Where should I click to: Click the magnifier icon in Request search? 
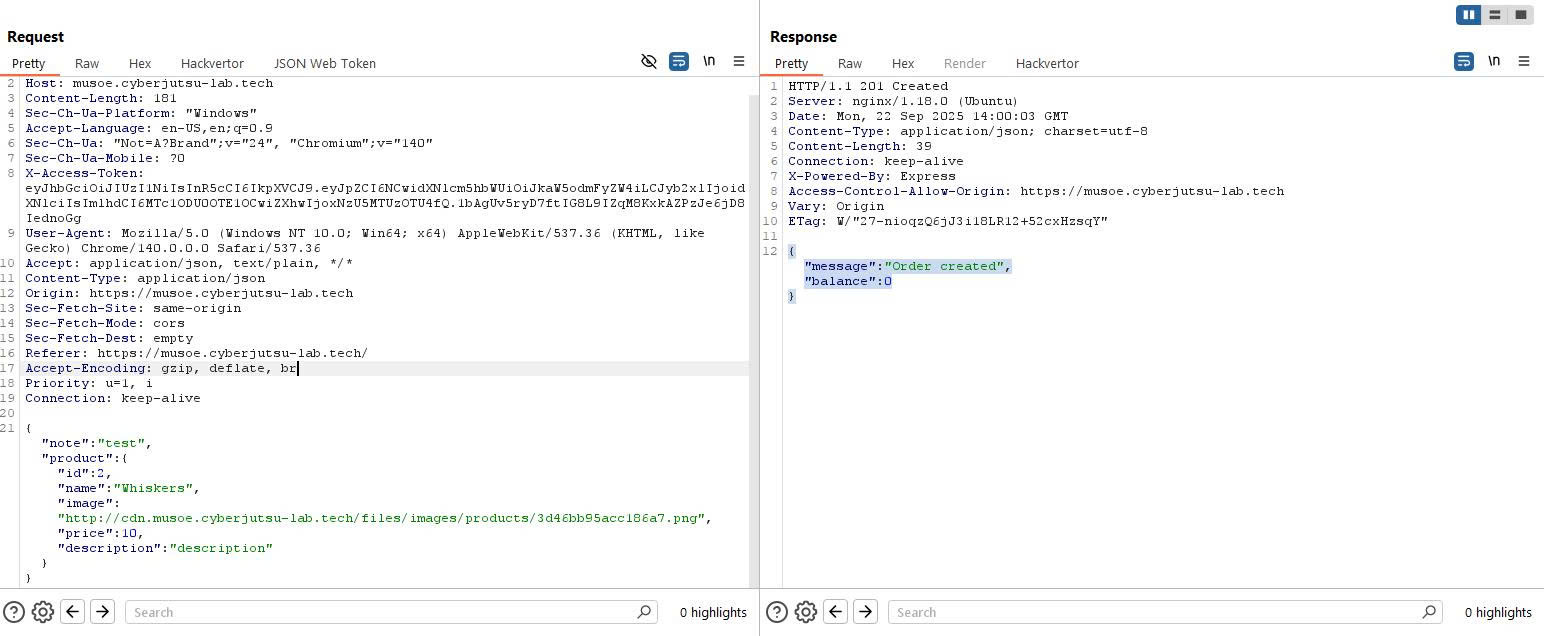644,611
